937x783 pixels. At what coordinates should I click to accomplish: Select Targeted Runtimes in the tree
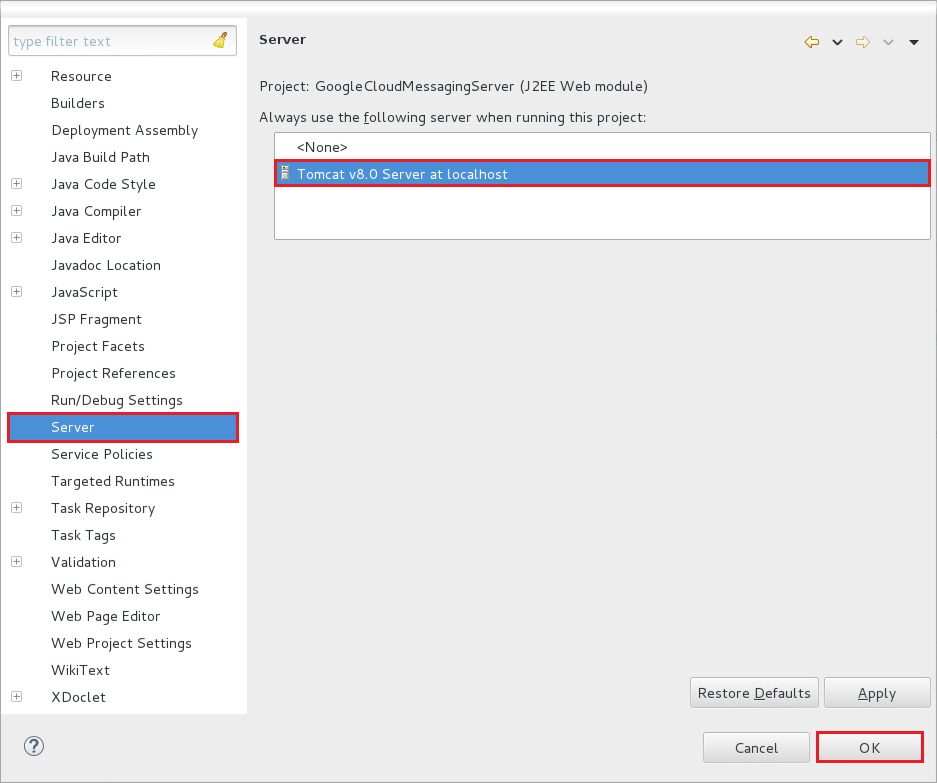[113, 481]
